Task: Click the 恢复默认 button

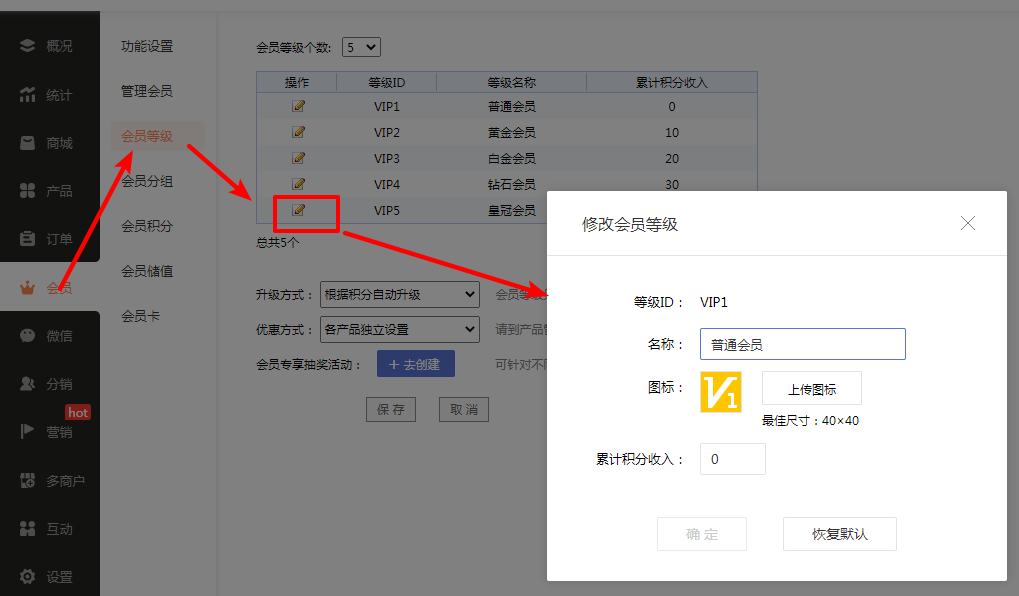Action: point(839,534)
